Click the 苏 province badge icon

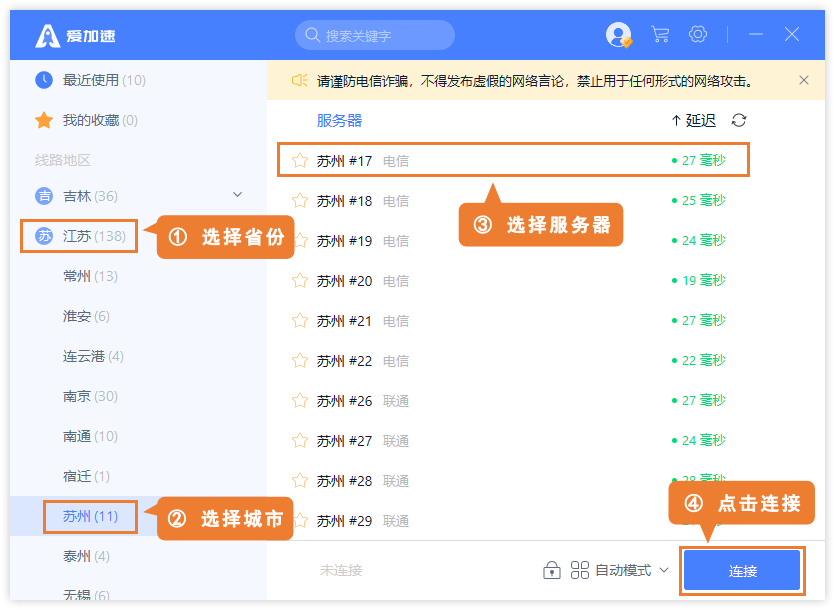pos(44,236)
